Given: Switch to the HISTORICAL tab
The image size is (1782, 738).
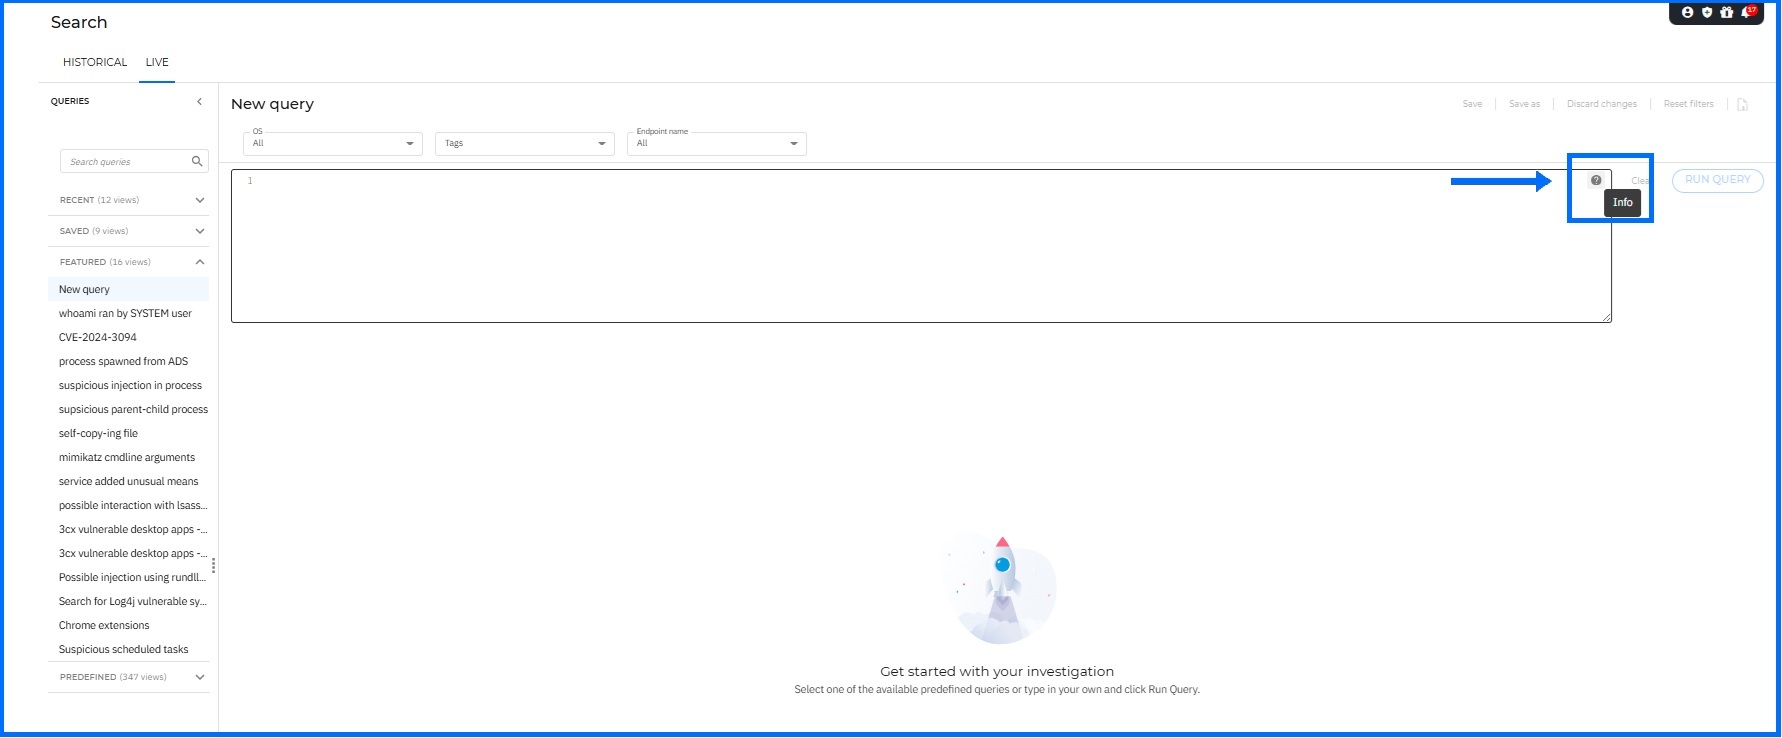Looking at the screenshot, I should pyautogui.click(x=95, y=62).
